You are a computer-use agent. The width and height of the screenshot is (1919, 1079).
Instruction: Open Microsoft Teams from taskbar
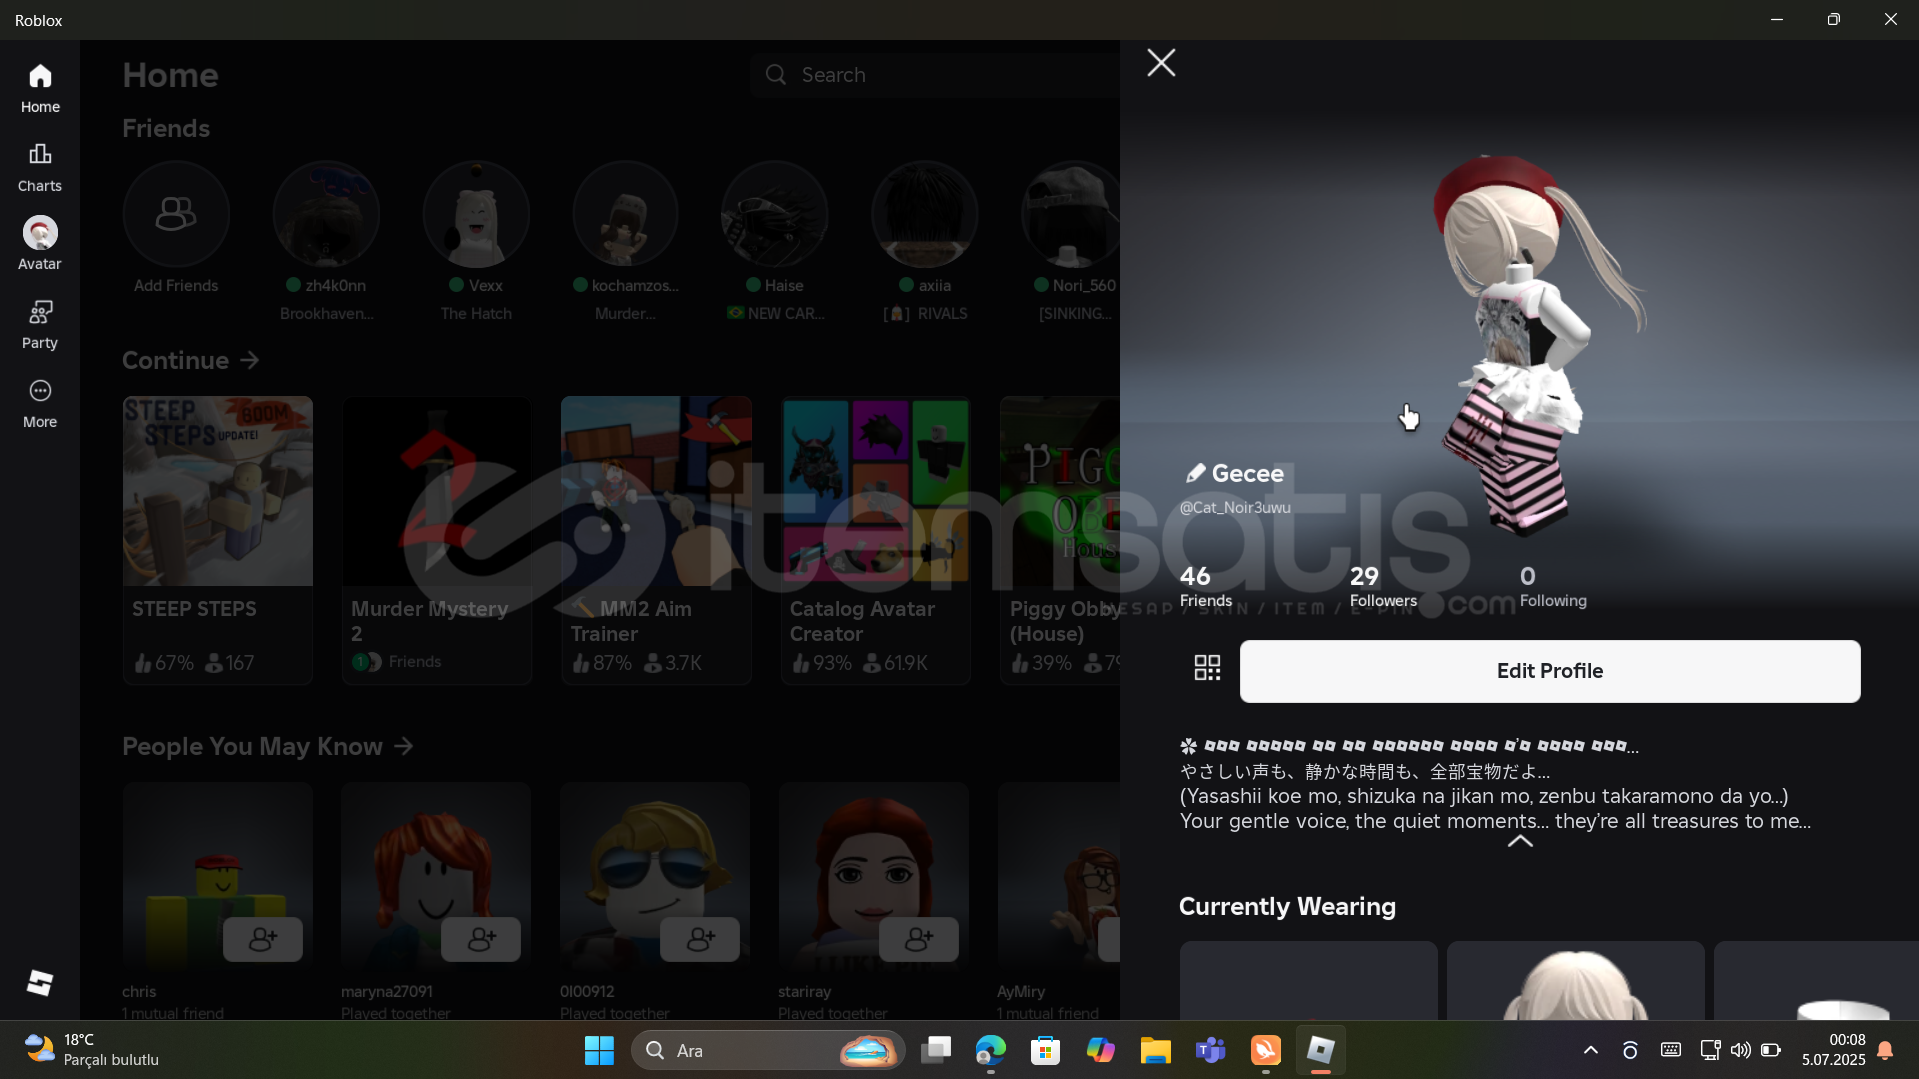[x=1211, y=1050]
